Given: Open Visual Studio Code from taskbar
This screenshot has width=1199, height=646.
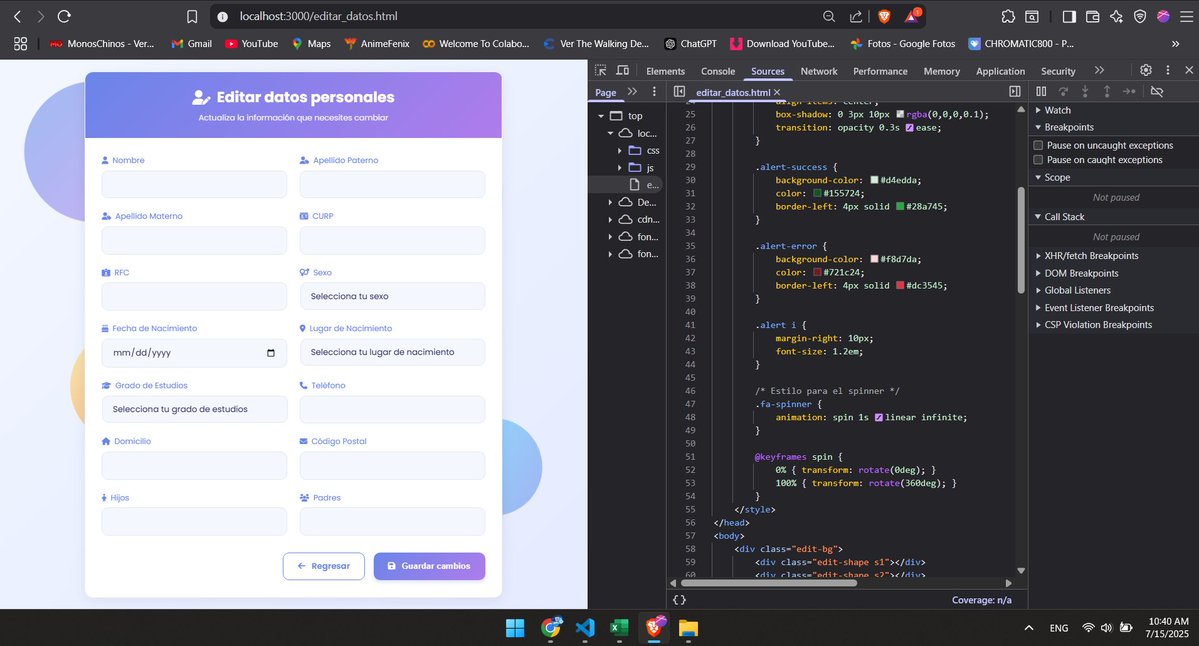Looking at the screenshot, I should 585,628.
